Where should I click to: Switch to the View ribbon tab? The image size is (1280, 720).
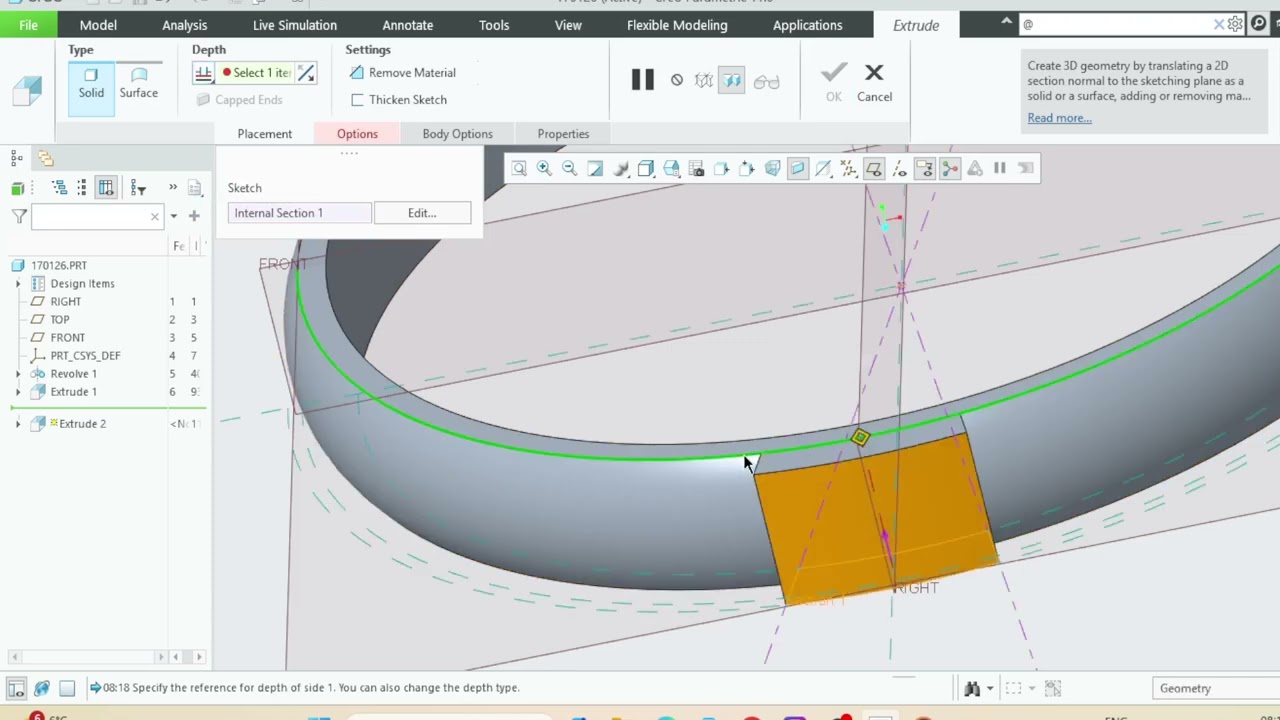point(568,25)
